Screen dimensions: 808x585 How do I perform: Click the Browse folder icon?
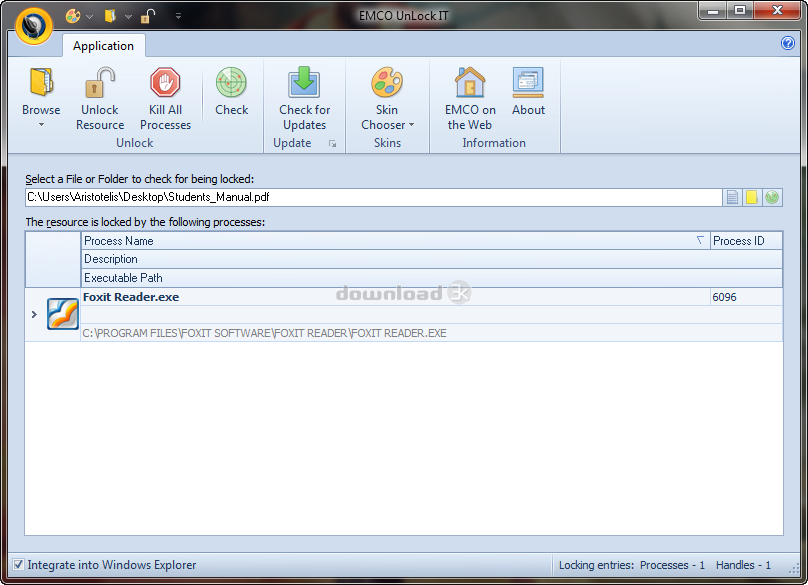point(41,82)
